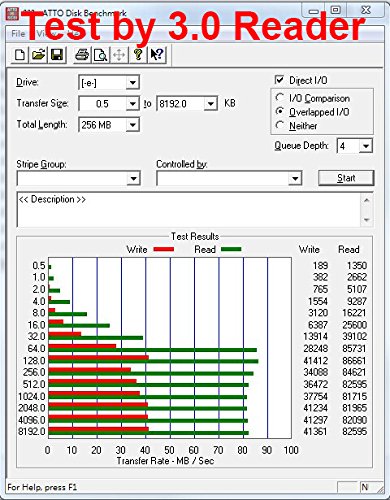Image resolution: width=390 pixels, height=500 pixels.
Task: Click the Start button
Action: pyautogui.click(x=346, y=178)
